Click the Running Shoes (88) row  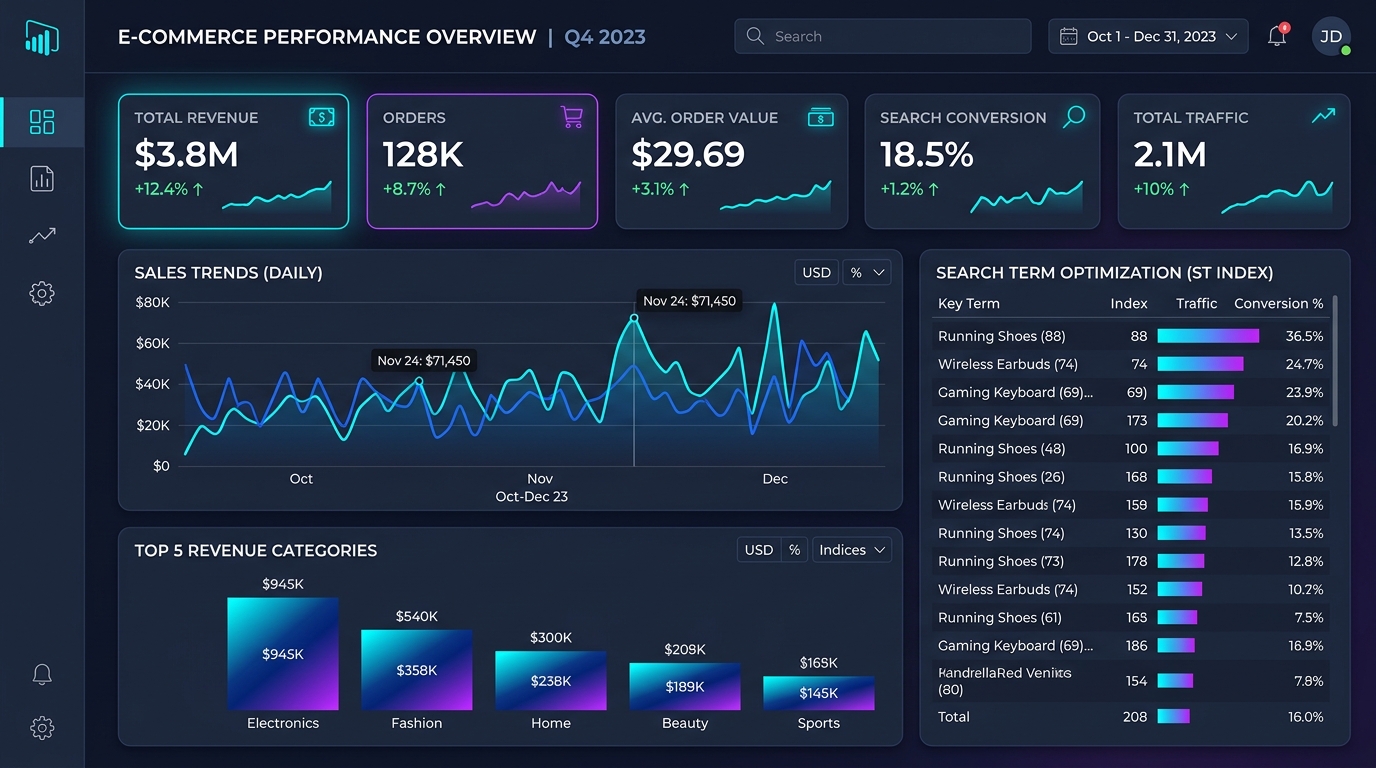tap(1131, 336)
